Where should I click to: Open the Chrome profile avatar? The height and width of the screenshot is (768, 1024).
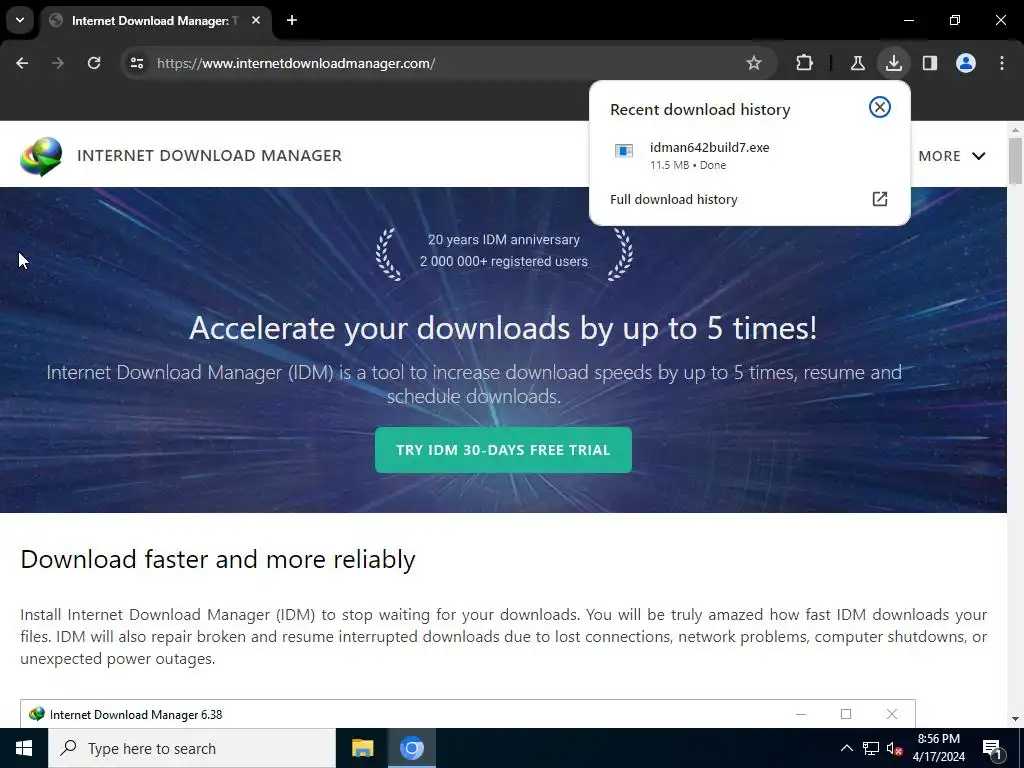coord(966,63)
